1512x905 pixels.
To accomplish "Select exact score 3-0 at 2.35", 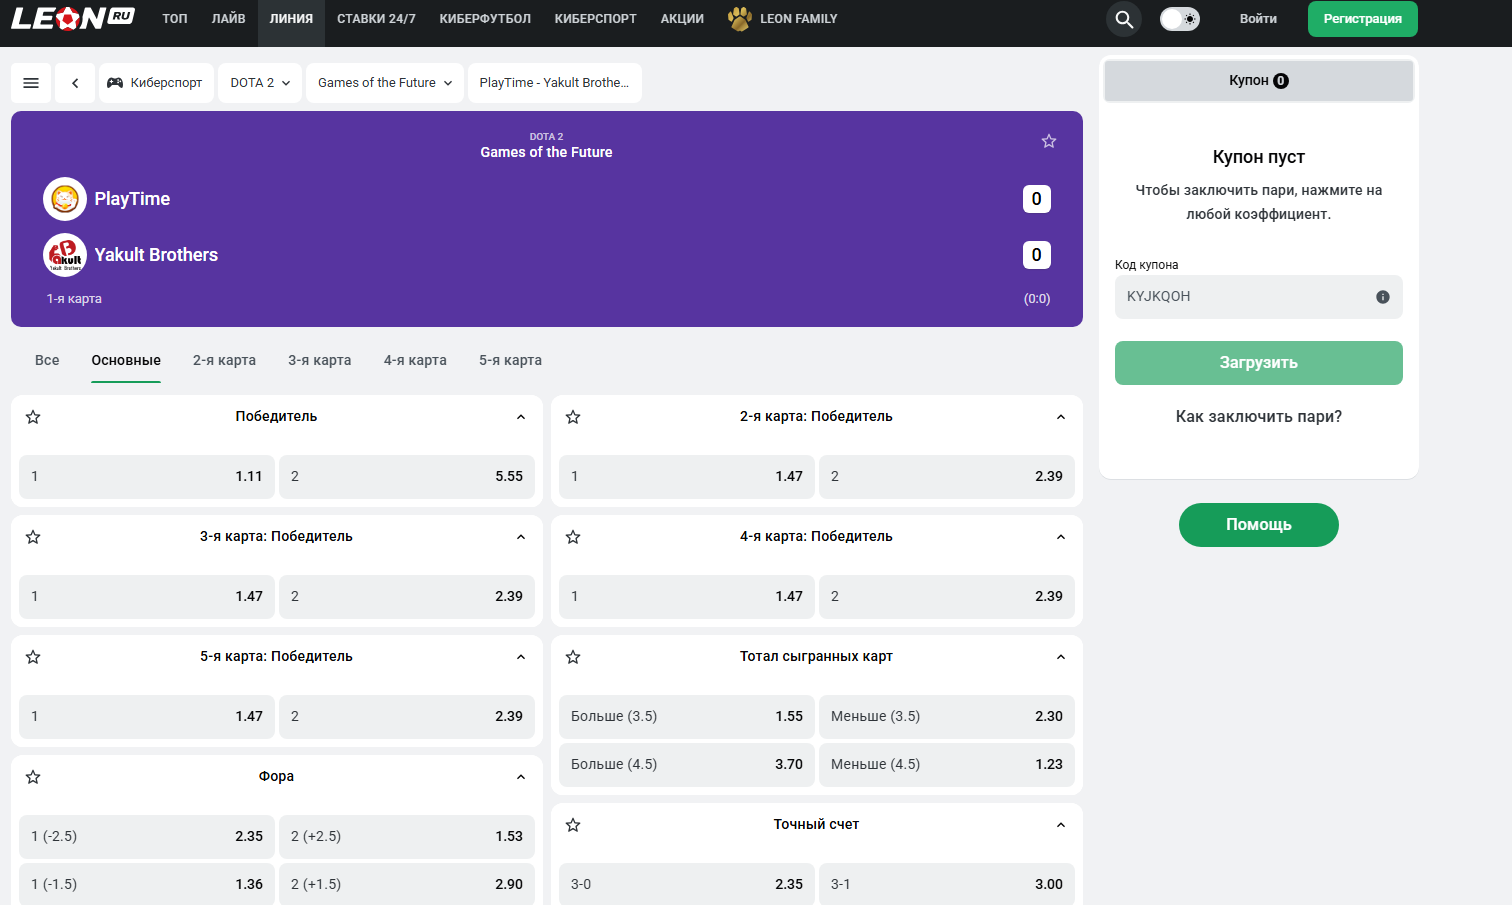I will pyautogui.click(x=687, y=884).
